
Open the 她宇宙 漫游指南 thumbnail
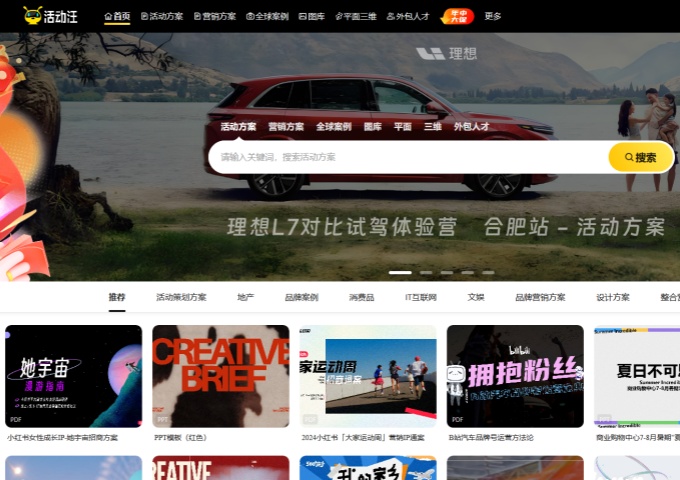[x=73, y=376]
